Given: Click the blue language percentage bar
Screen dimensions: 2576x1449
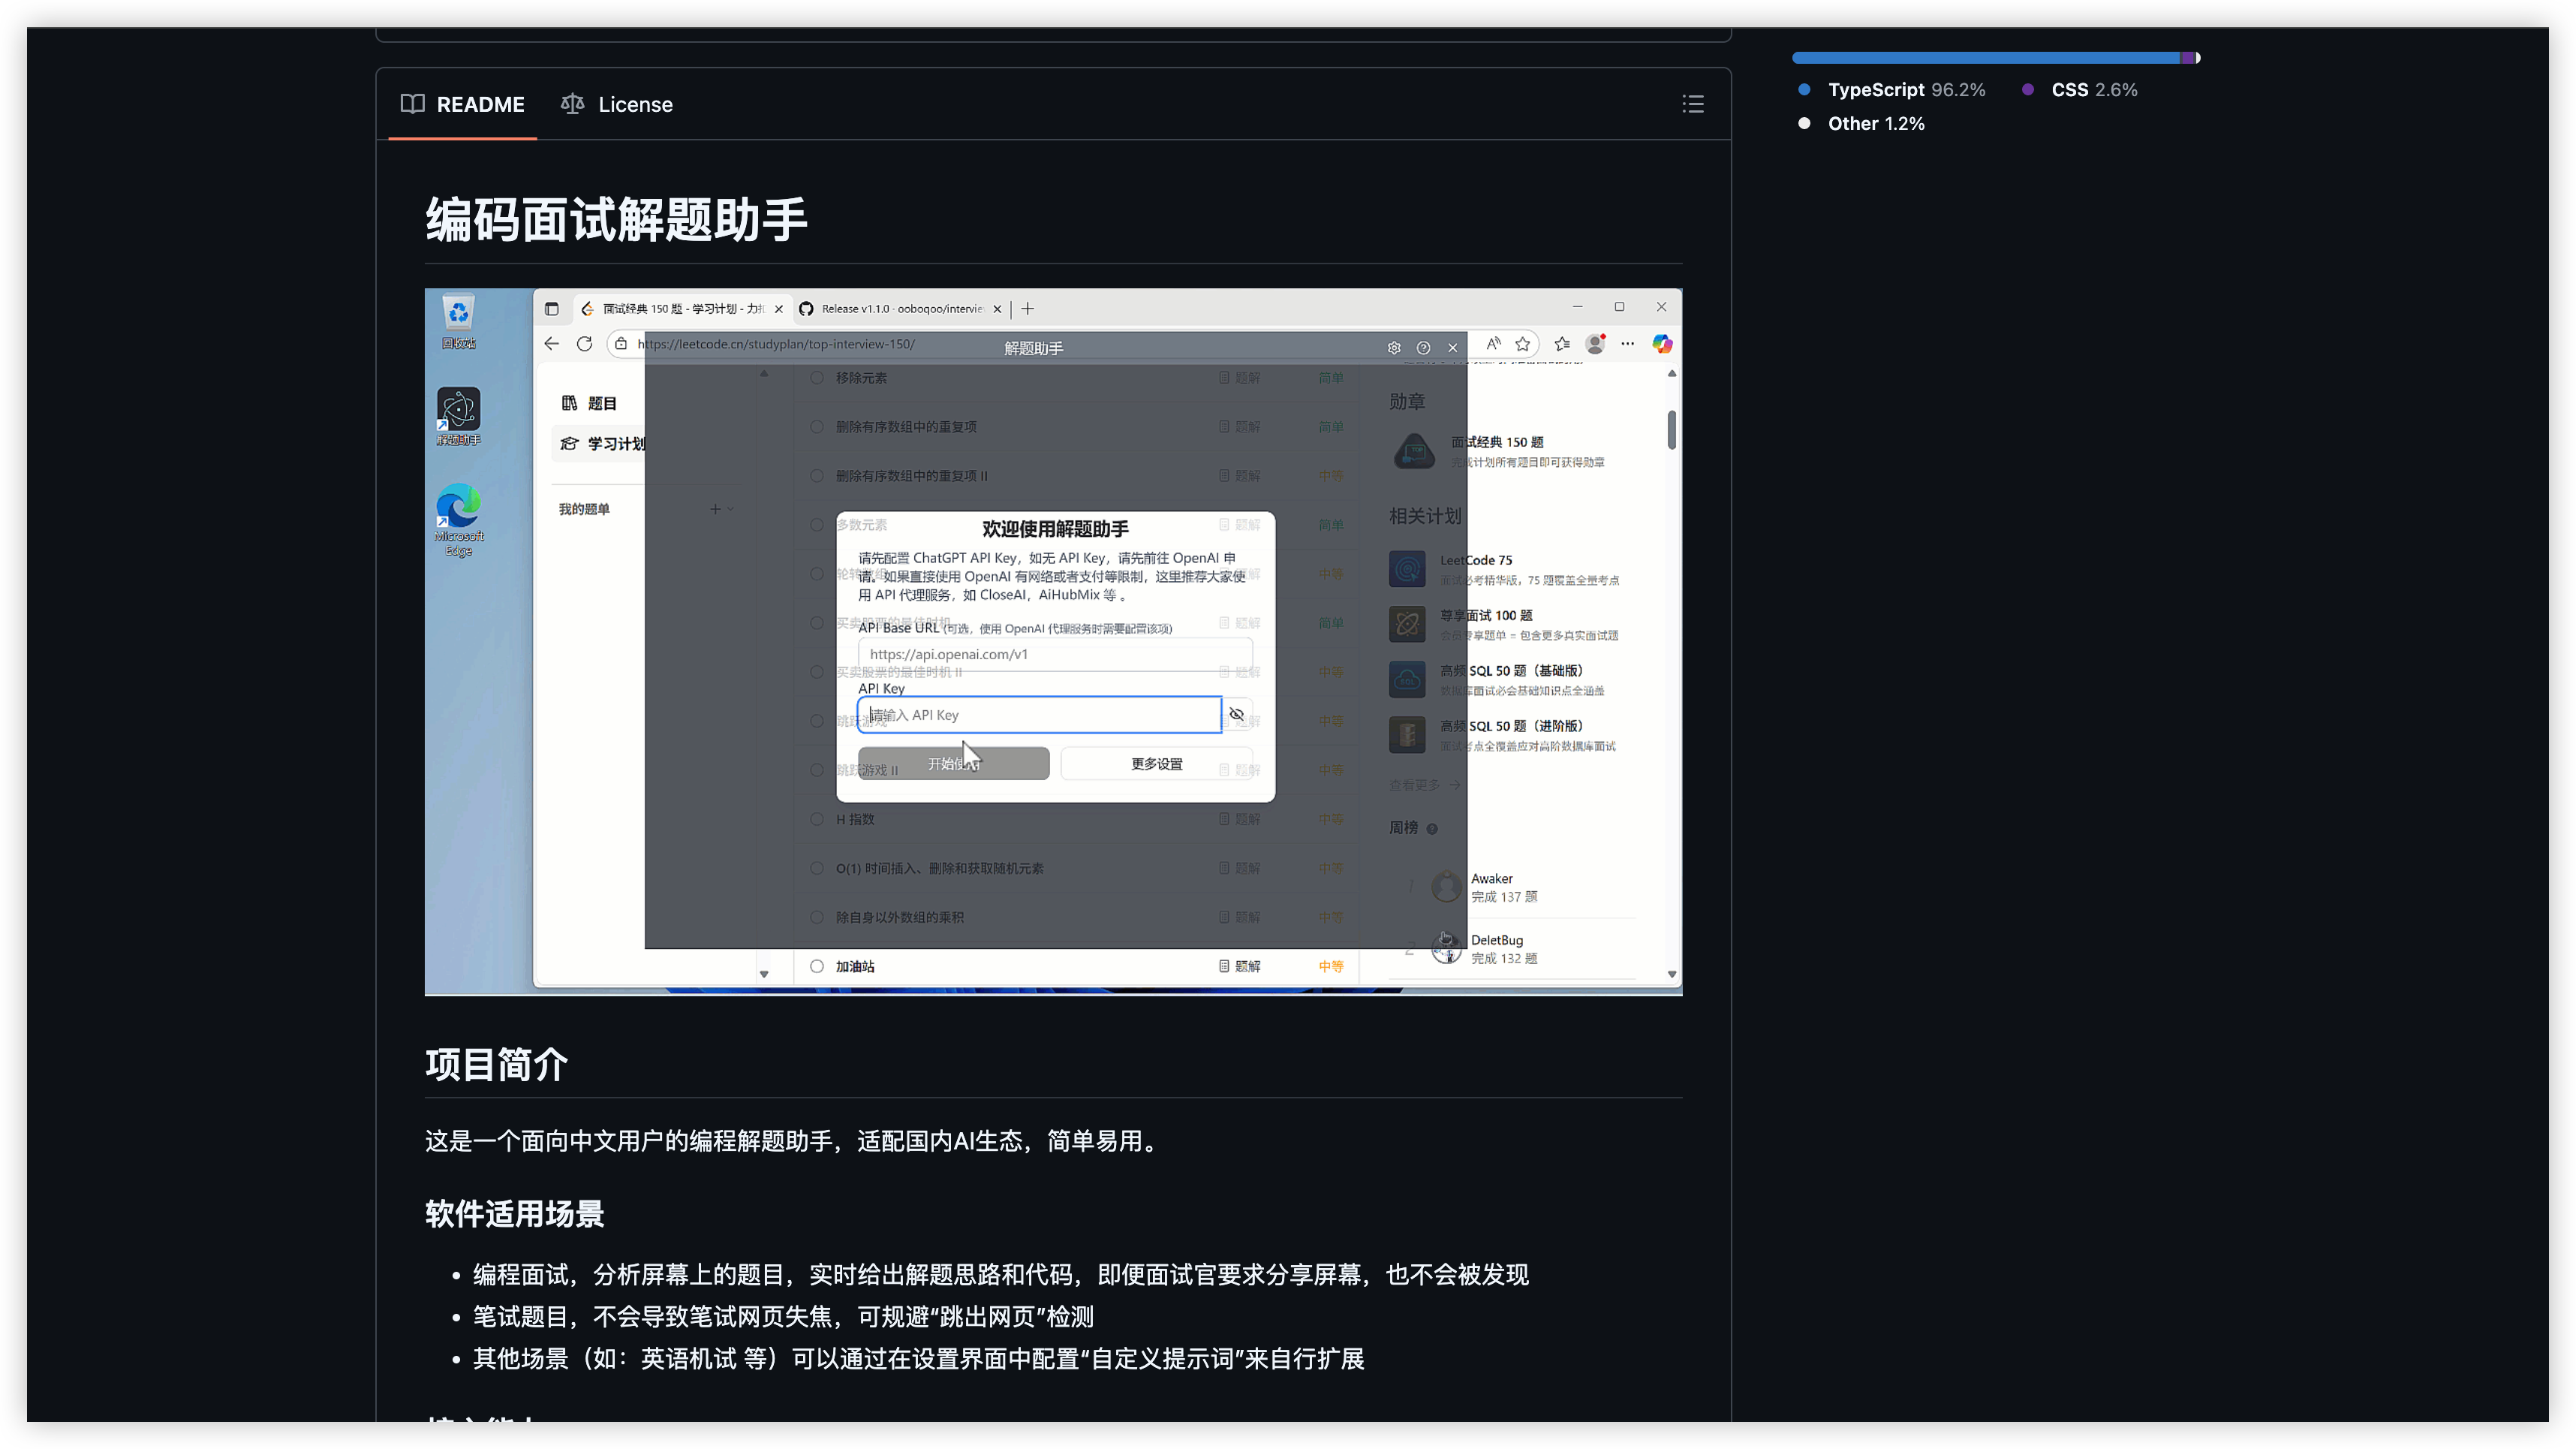Looking at the screenshot, I should point(1985,58).
